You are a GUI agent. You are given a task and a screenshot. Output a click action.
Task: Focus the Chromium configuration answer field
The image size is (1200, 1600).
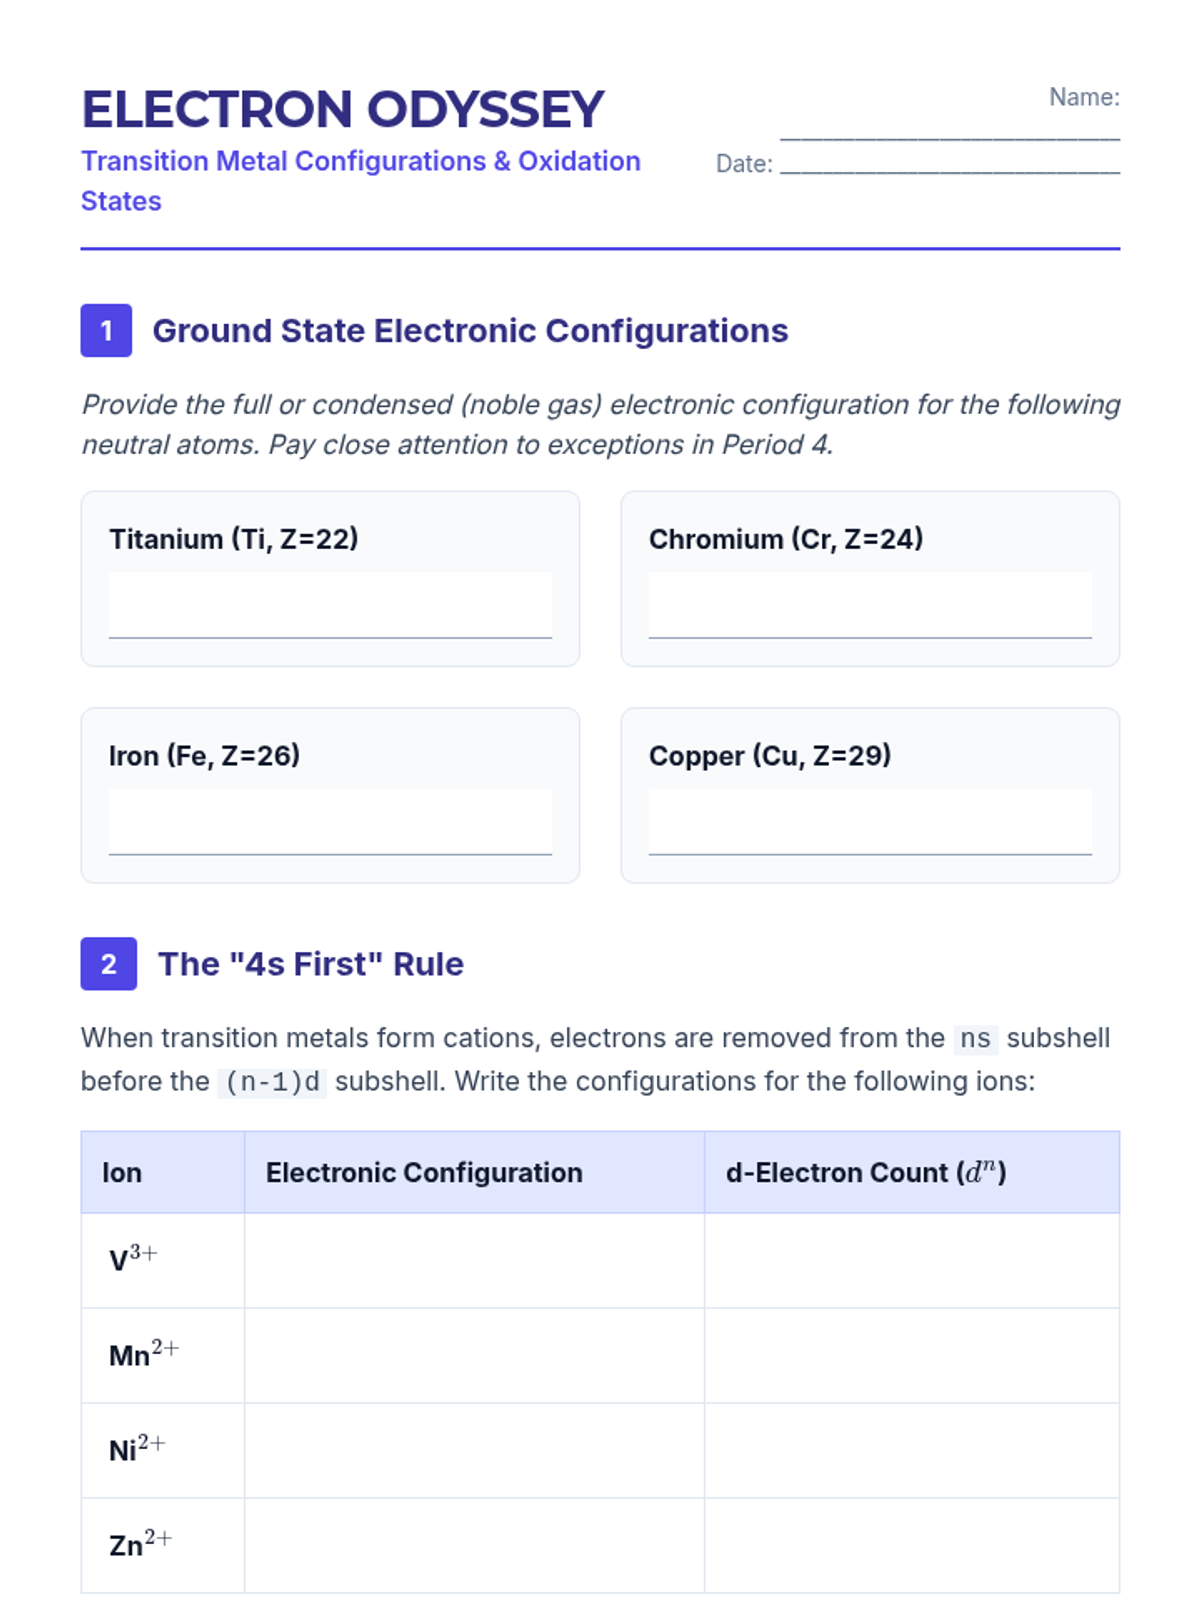pyautogui.click(x=870, y=605)
